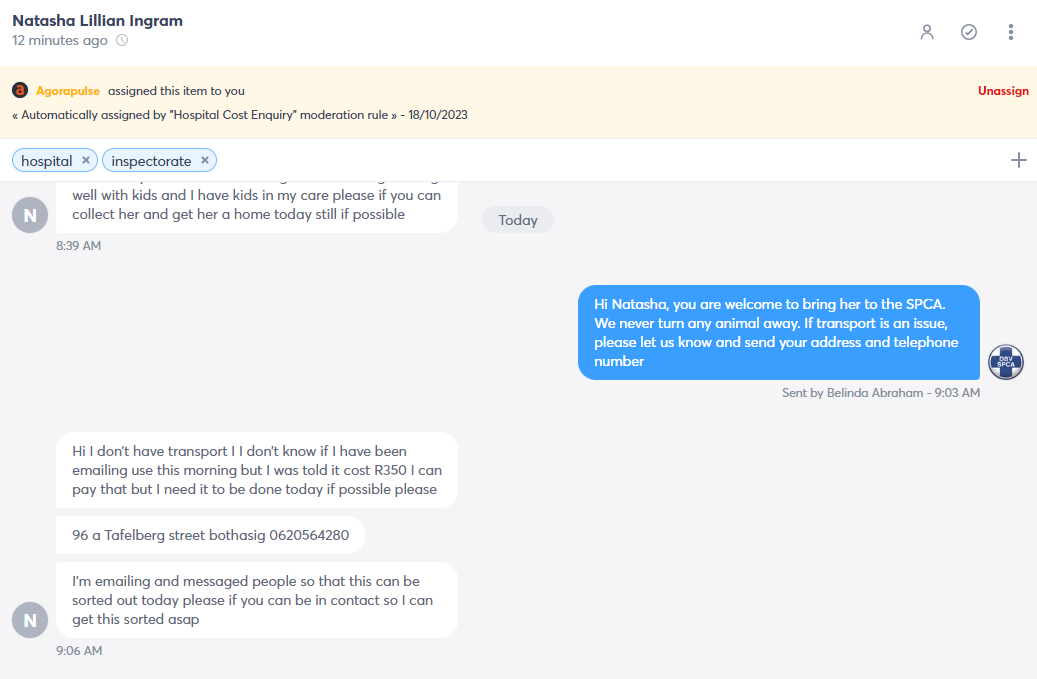This screenshot has width=1037, height=679.
Task: Remove the inspectorate label
Action: coord(205,160)
